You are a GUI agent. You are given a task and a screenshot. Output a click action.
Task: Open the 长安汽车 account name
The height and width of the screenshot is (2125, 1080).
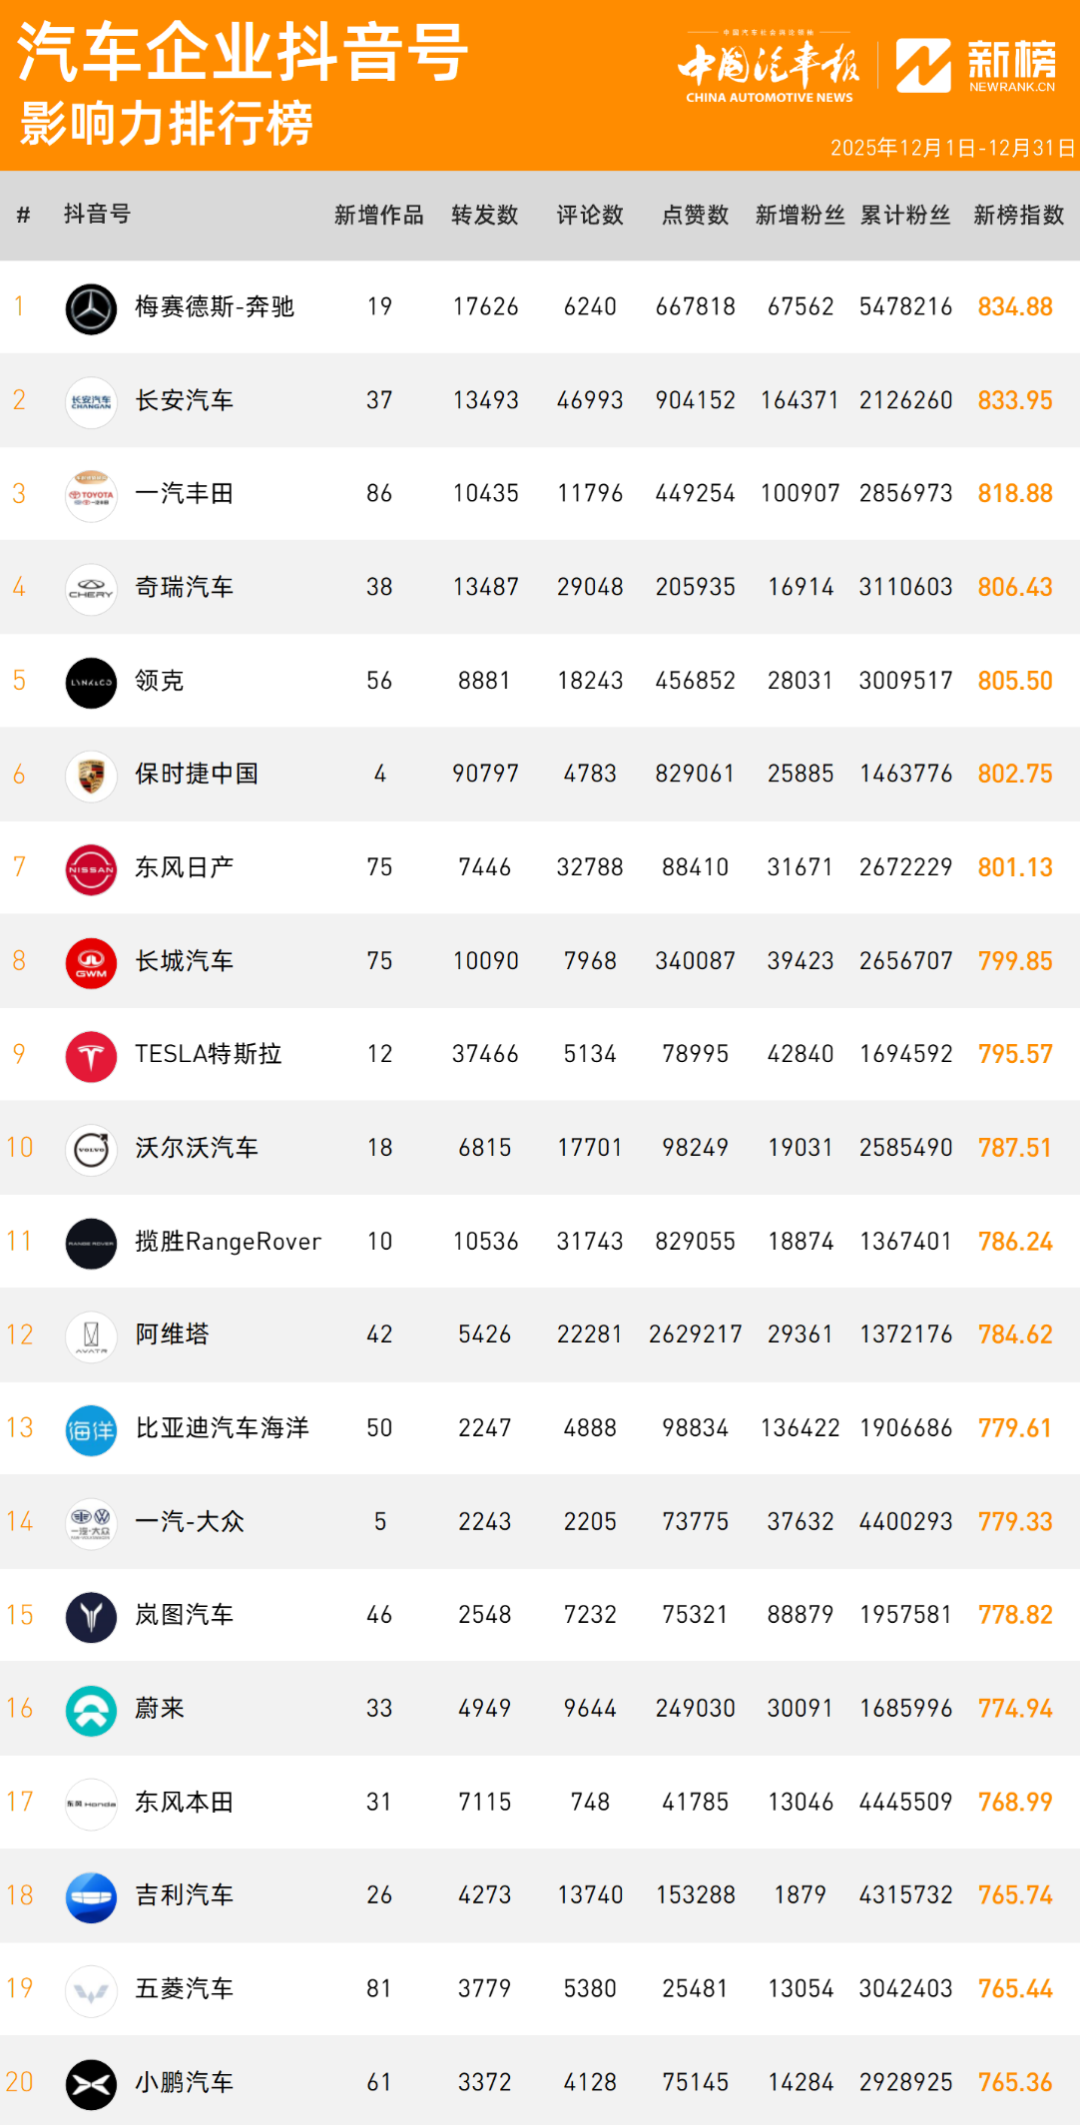coord(184,401)
